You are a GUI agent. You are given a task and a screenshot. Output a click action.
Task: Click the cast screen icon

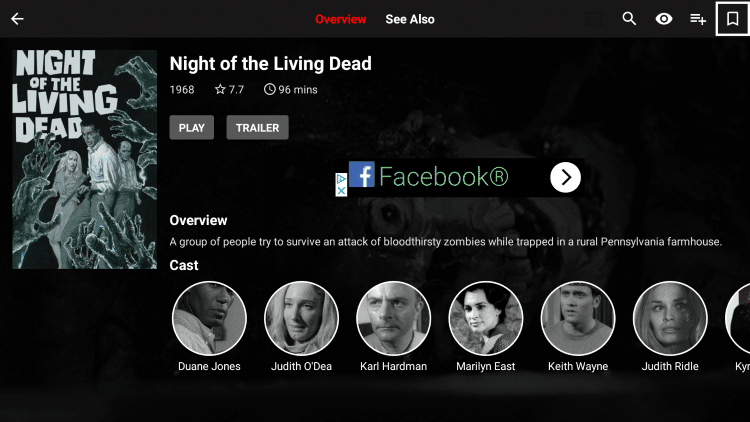pyautogui.click(x=594, y=19)
